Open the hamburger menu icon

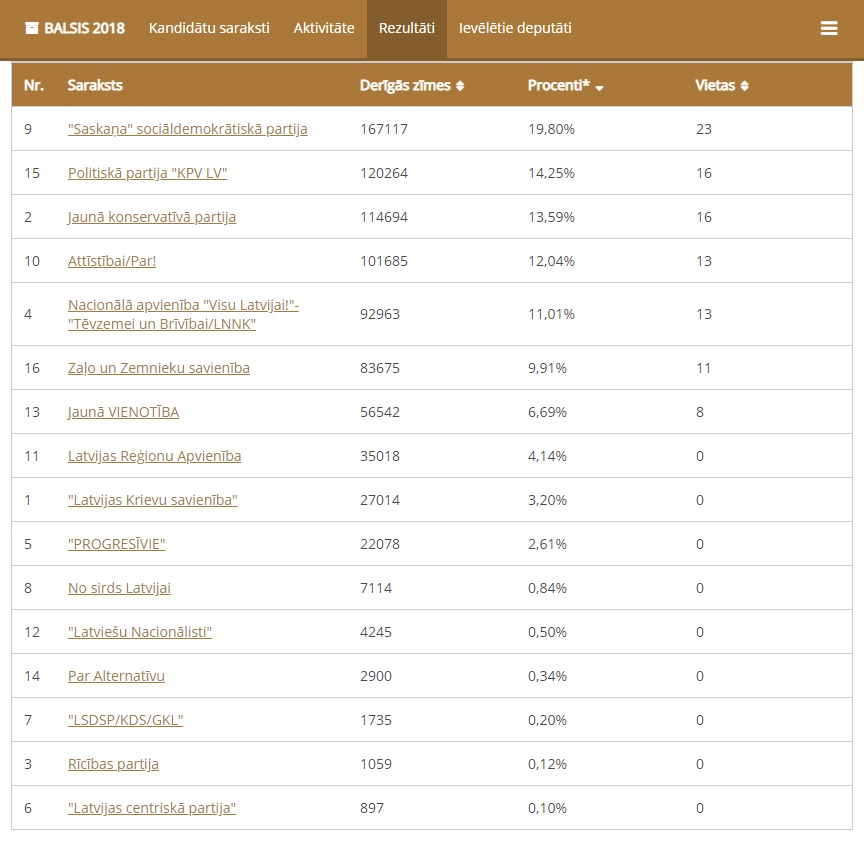pos(828,29)
